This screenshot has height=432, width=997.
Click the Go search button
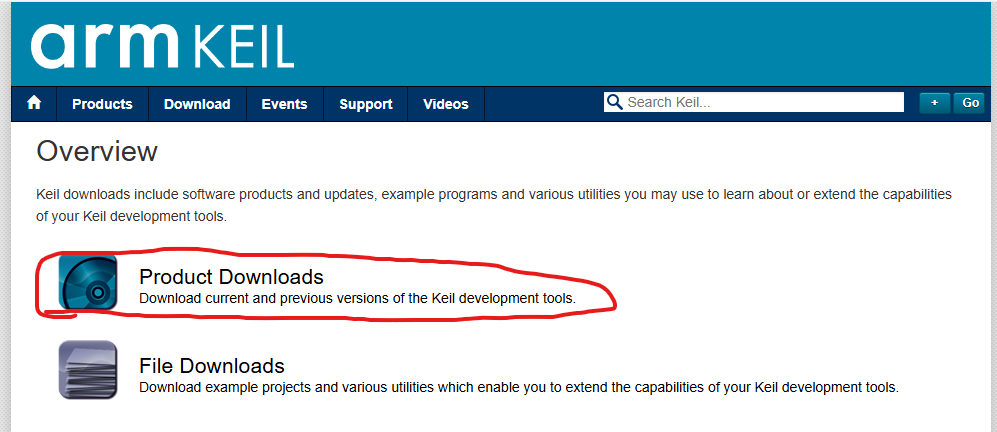[x=970, y=103]
